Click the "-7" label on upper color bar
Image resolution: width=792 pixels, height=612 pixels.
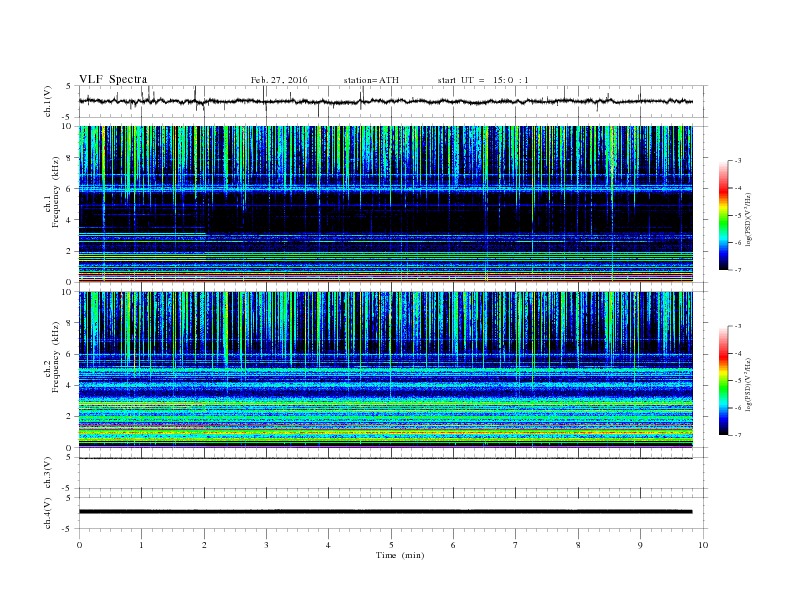pos(738,270)
